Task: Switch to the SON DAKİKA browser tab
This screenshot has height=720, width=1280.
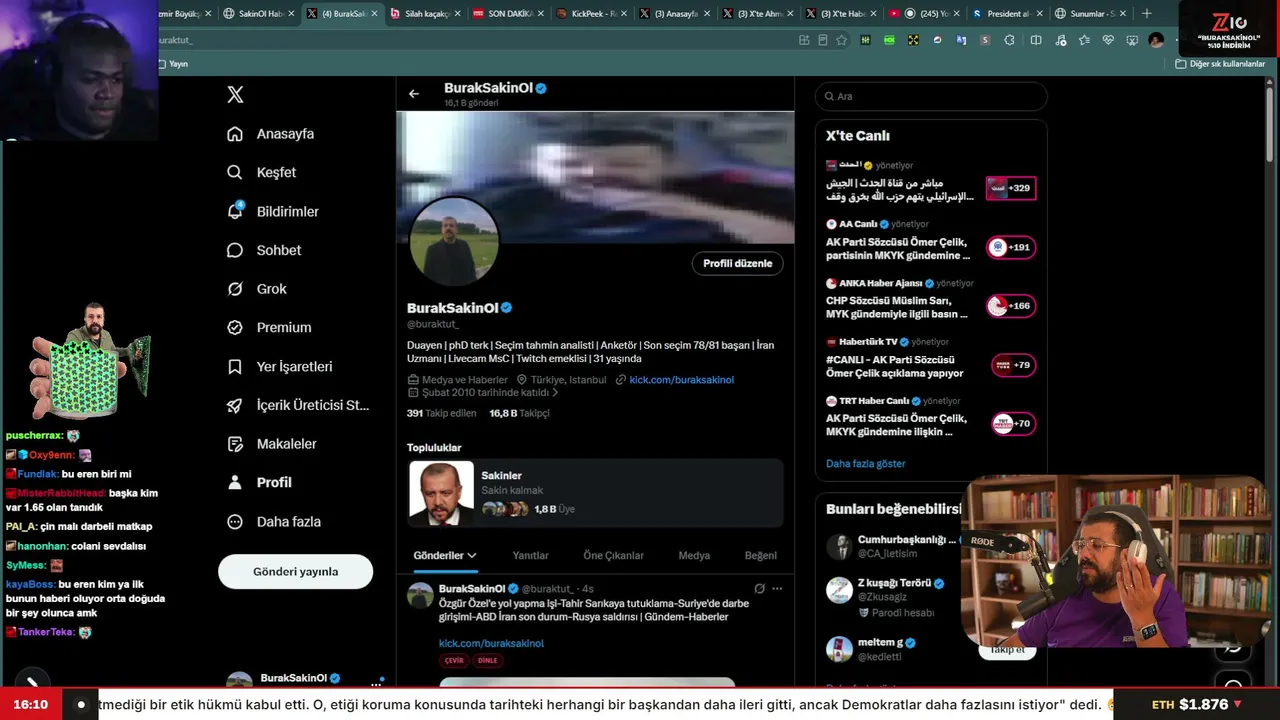Action: [x=509, y=14]
